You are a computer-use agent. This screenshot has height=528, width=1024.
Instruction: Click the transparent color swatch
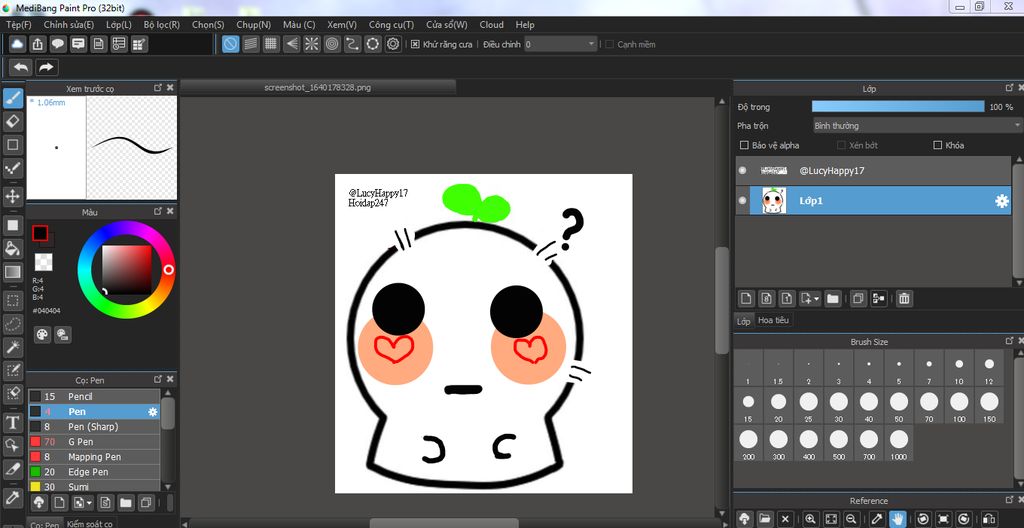point(43,262)
